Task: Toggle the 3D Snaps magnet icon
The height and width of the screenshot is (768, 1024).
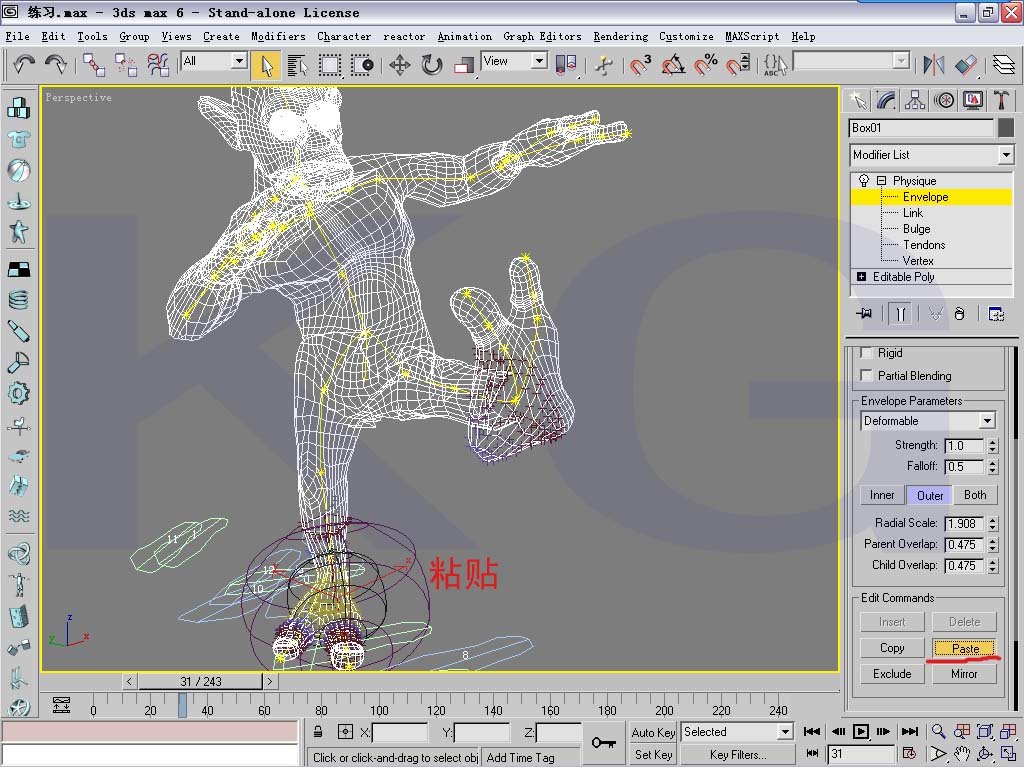Action: [640, 65]
